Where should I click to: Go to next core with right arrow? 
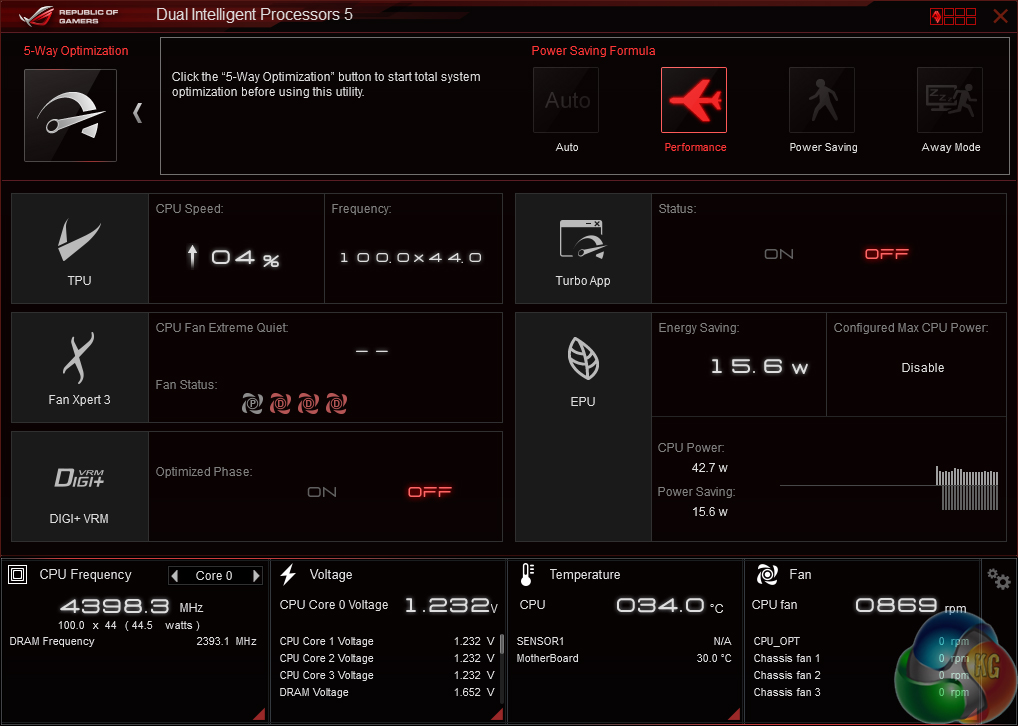(256, 576)
